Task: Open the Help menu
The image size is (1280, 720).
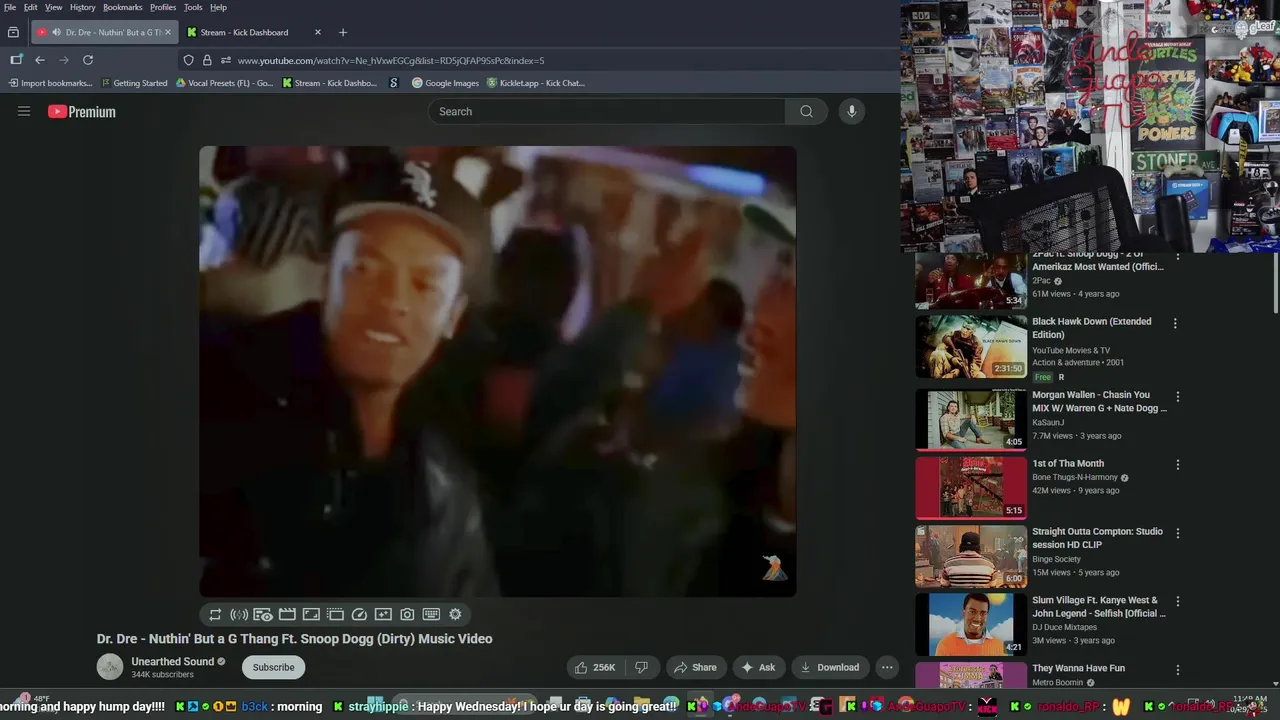Action: [218, 7]
